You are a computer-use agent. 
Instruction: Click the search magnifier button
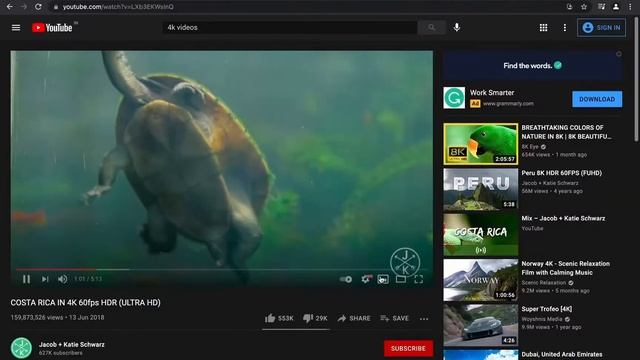431,27
